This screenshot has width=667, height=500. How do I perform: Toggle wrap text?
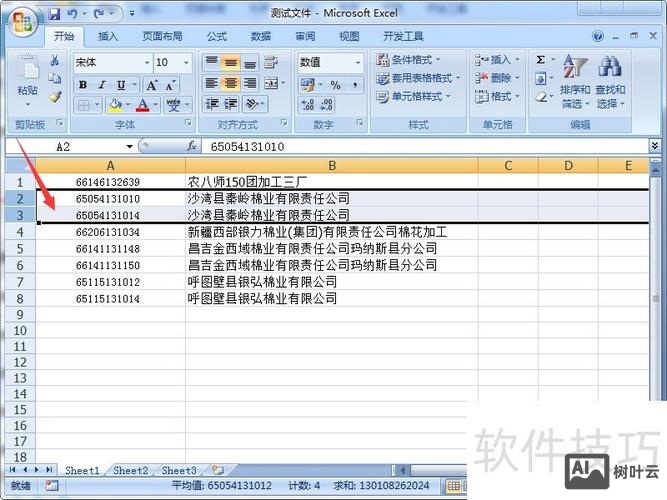[271, 62]
